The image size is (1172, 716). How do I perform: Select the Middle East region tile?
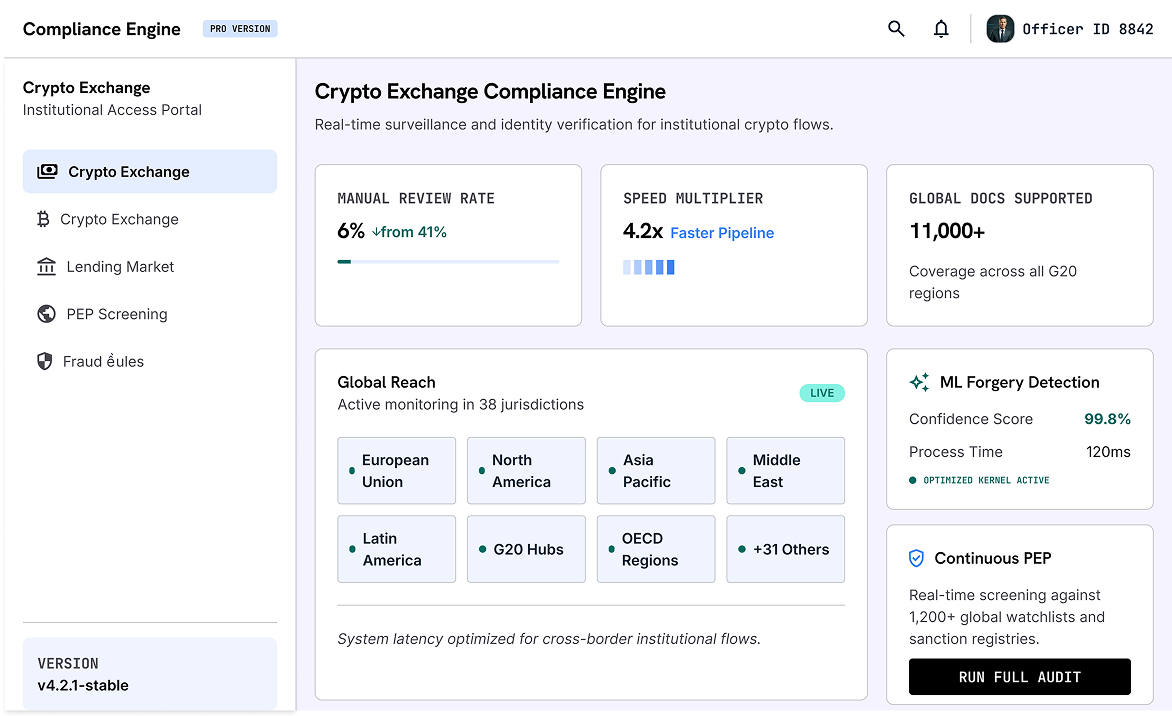coord(786,471)
